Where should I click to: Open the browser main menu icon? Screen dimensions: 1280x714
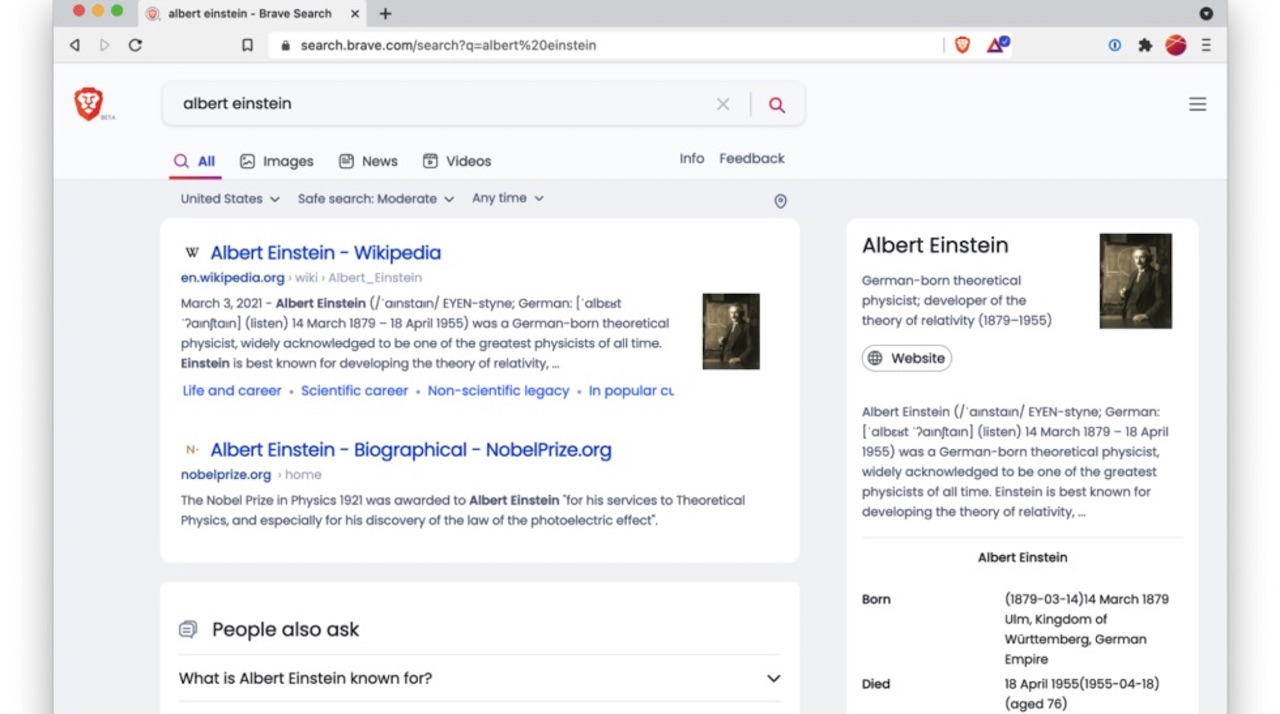pos(1206,45)
